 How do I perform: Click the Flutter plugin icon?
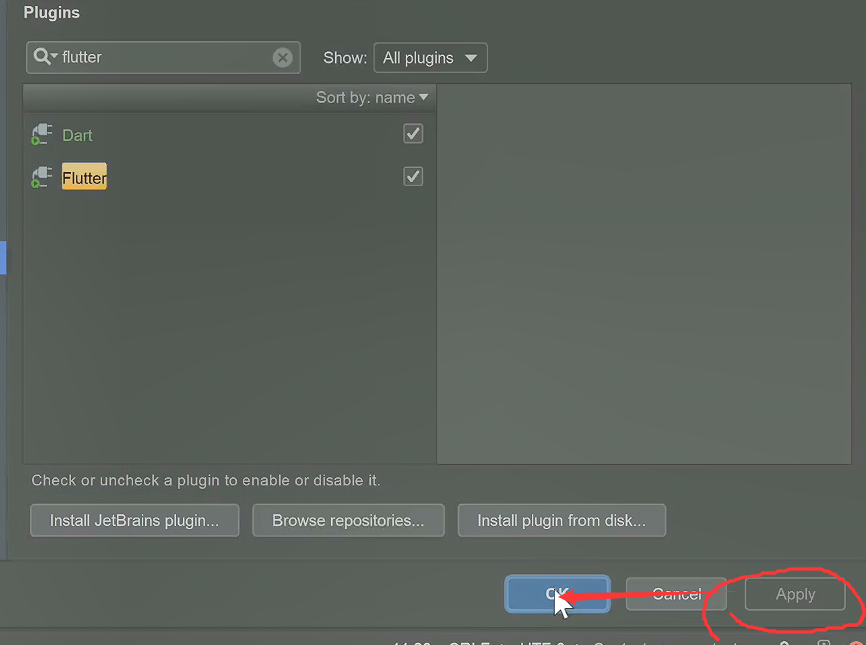[41, 177]
